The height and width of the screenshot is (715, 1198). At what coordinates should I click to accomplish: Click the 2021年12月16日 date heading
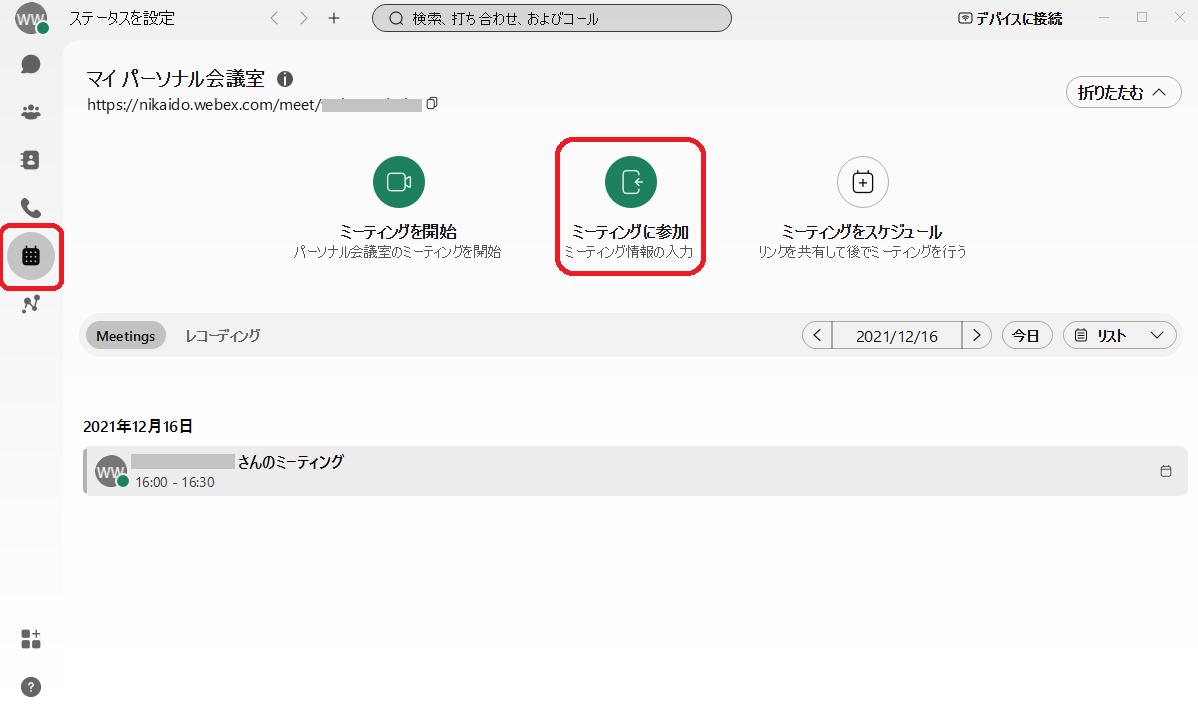coord(138,426)
